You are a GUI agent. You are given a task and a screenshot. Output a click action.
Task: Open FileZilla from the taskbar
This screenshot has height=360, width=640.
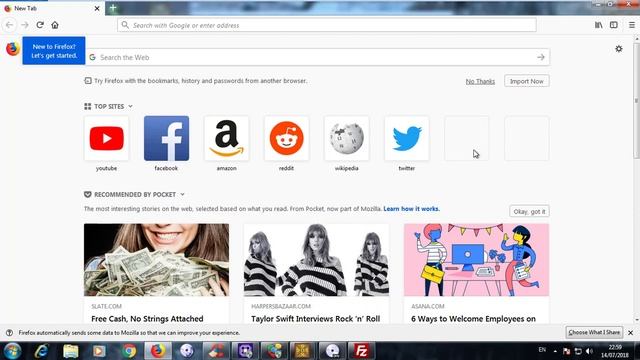[x=361, y=351]
